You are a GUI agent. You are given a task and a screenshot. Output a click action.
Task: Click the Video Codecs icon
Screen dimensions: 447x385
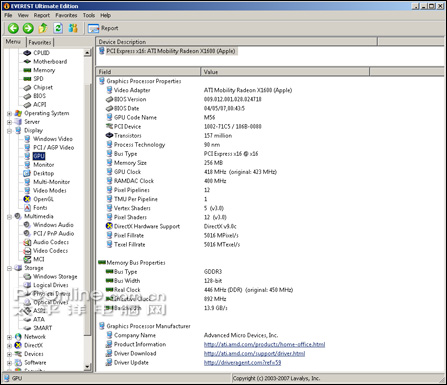(27, 251)
